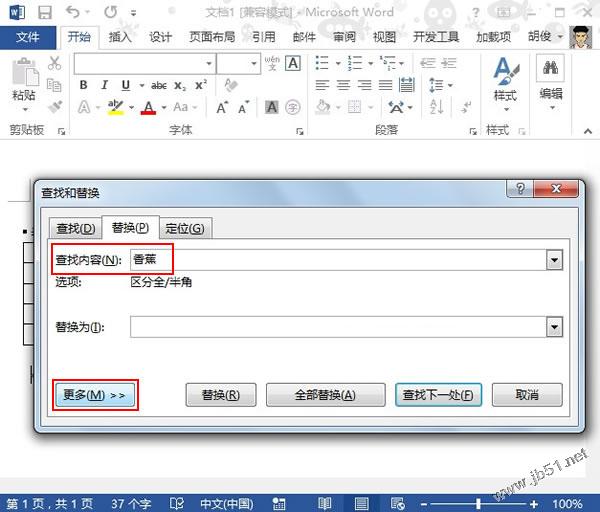This screenshot has width=600, height=512.
Task: Click the Paste clipboard icon
Action: (26, 72)
